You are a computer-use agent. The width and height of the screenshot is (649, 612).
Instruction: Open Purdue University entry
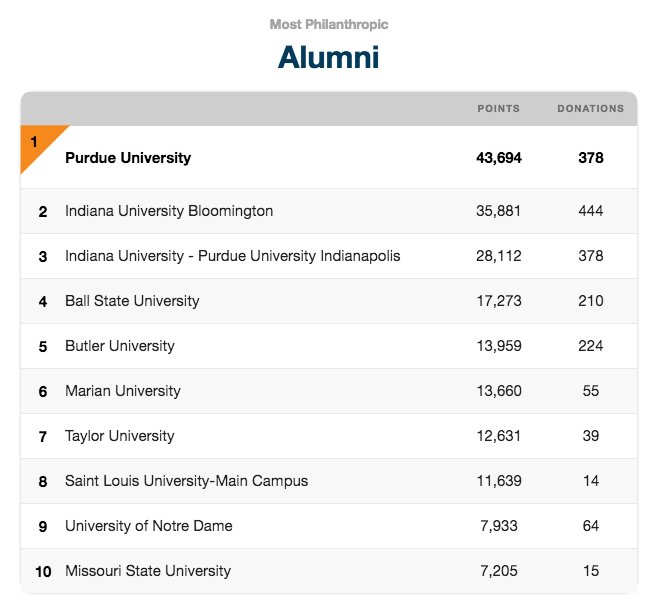(x=128, y=158)
